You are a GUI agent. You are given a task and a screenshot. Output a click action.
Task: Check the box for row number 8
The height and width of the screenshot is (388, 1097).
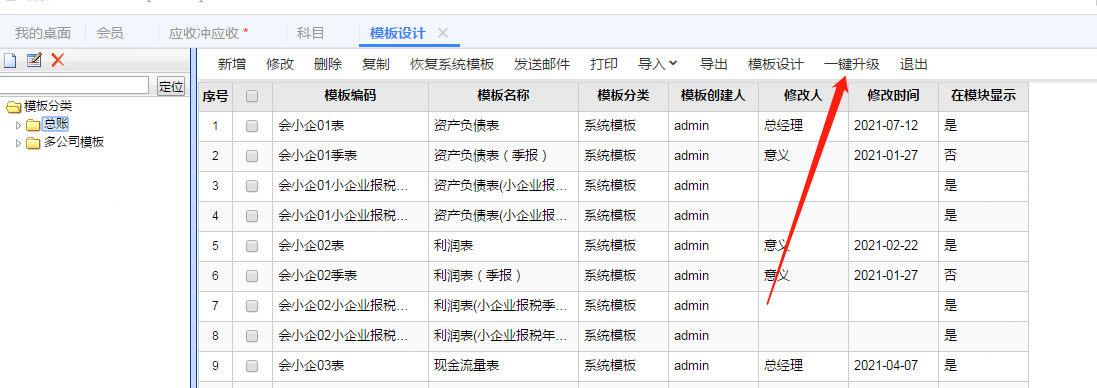point(252,336)
